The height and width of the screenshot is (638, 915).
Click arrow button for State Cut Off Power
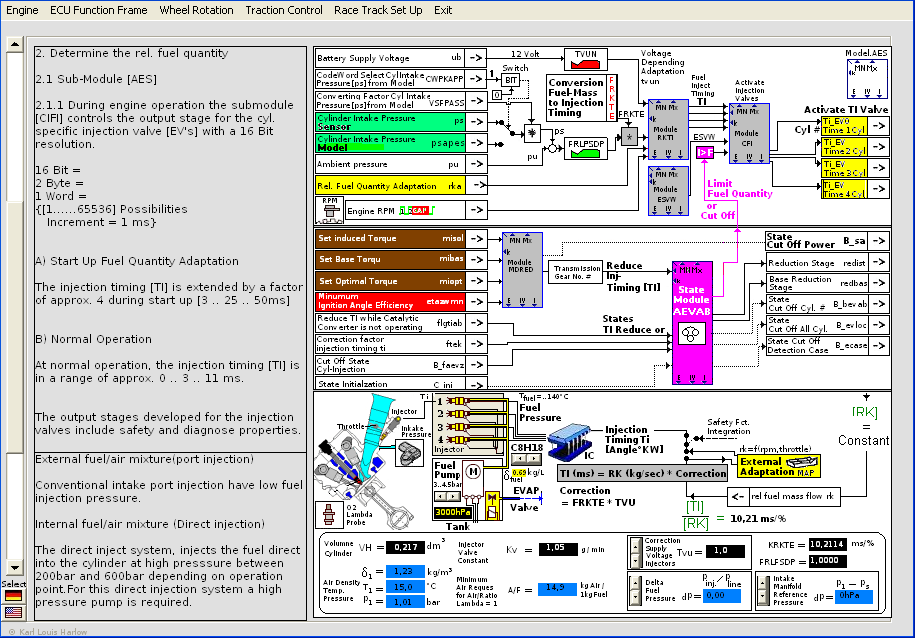[x=879, y=240]
